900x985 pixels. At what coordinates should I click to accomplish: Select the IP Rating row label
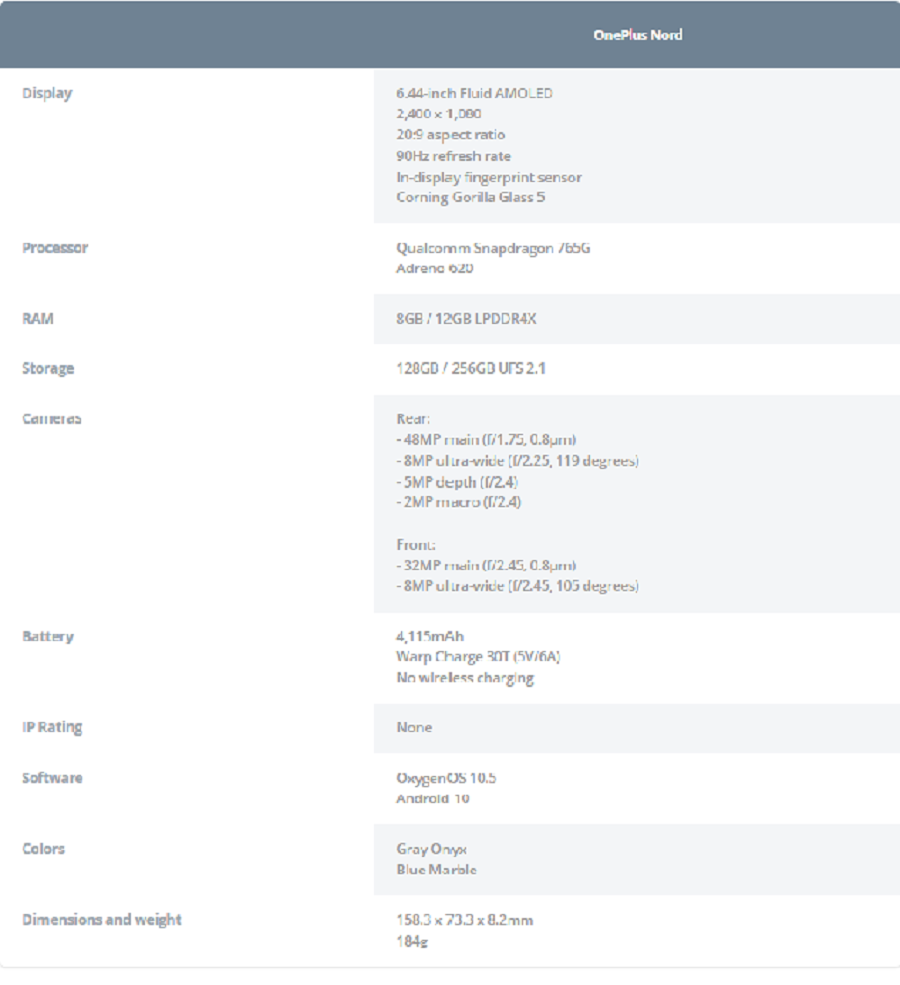[52, 727]
